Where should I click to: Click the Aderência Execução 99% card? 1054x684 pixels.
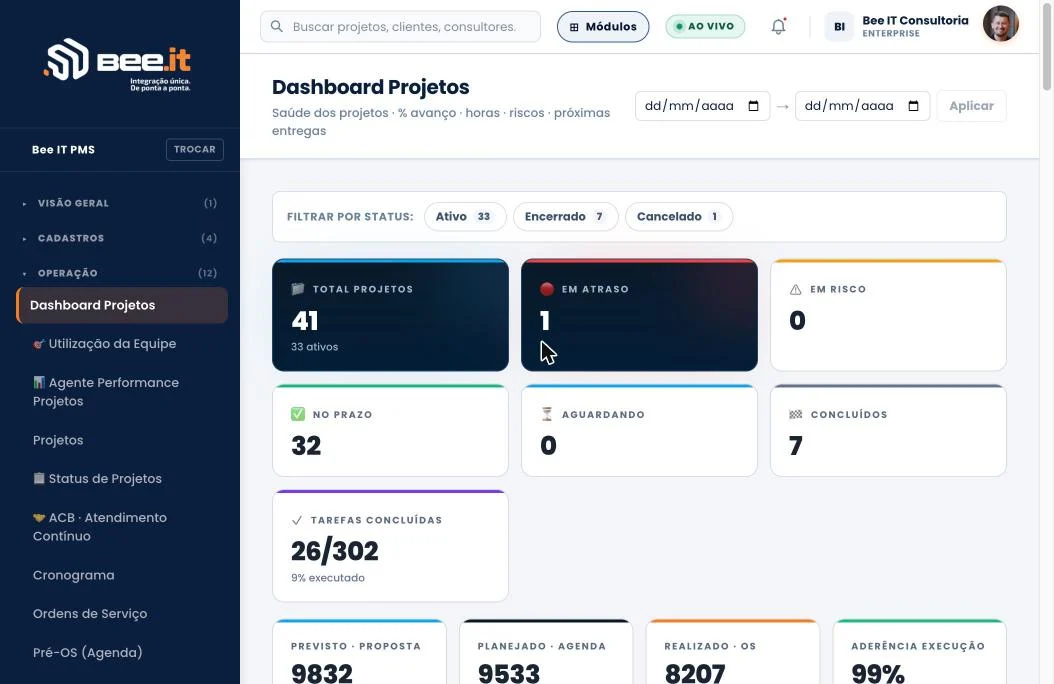pos(920,652)
